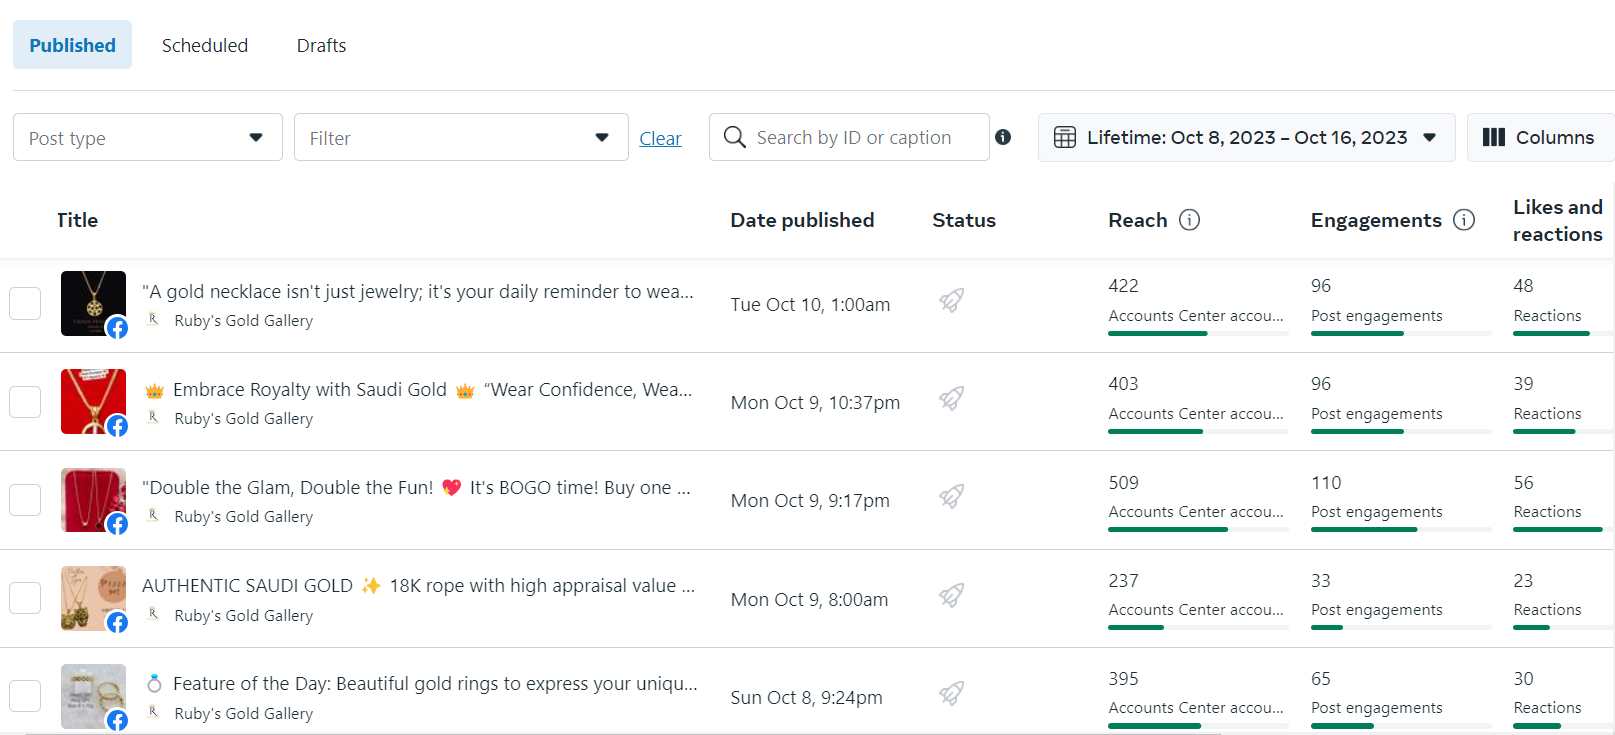Check the Embrace Royalty post checkbox
The image size is (1615, 735).
25,402
